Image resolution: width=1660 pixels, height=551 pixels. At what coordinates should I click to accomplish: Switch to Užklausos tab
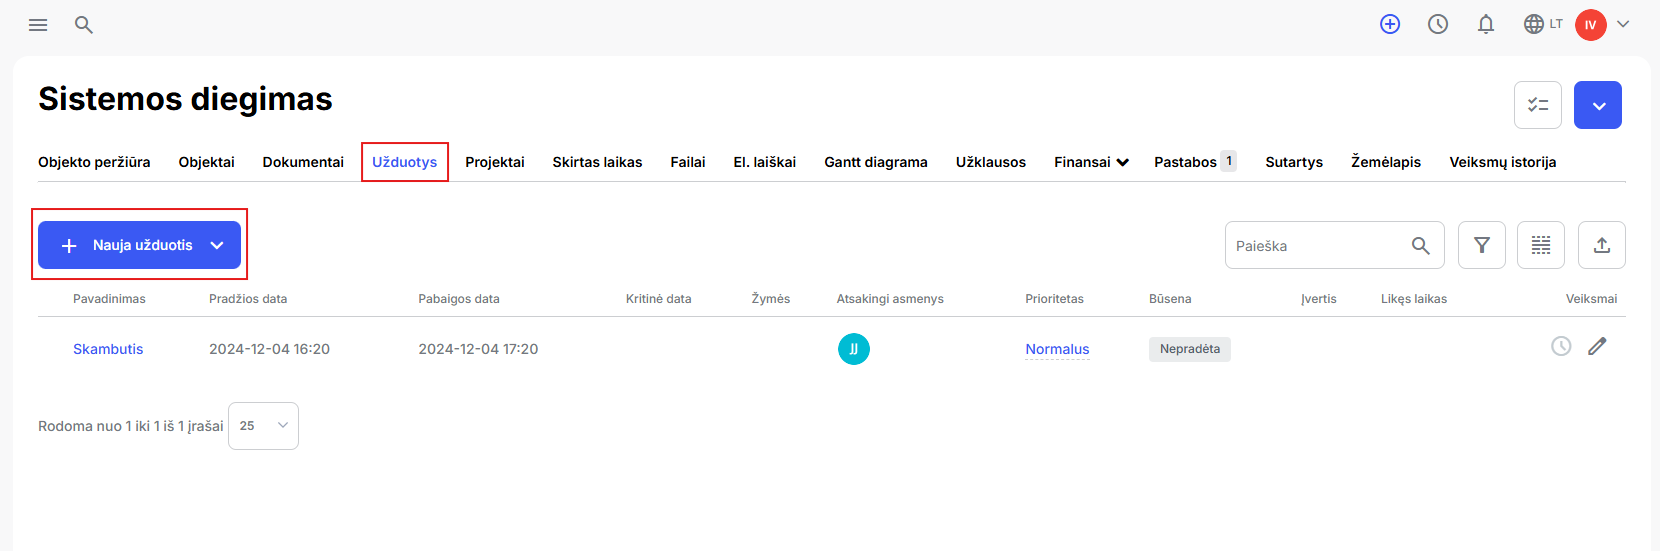[x=991, y=162]
